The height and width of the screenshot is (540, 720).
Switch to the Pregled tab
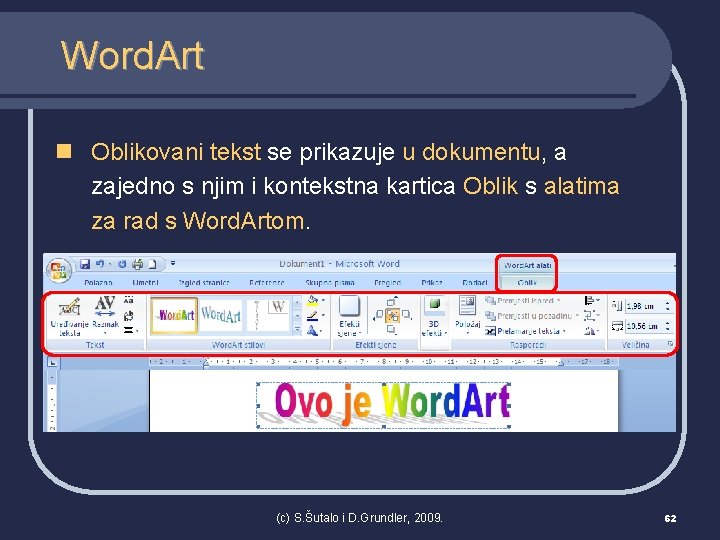coord(388,282)
